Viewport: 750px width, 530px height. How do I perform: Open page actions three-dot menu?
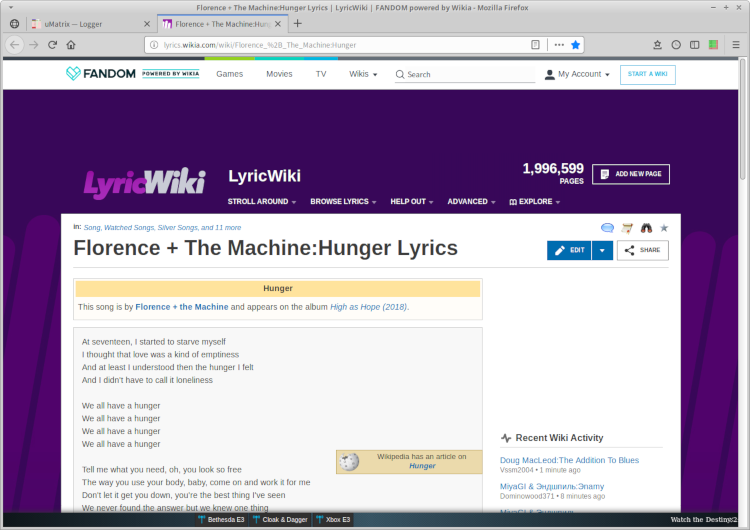pyautogui.click(x=559, y=44)
